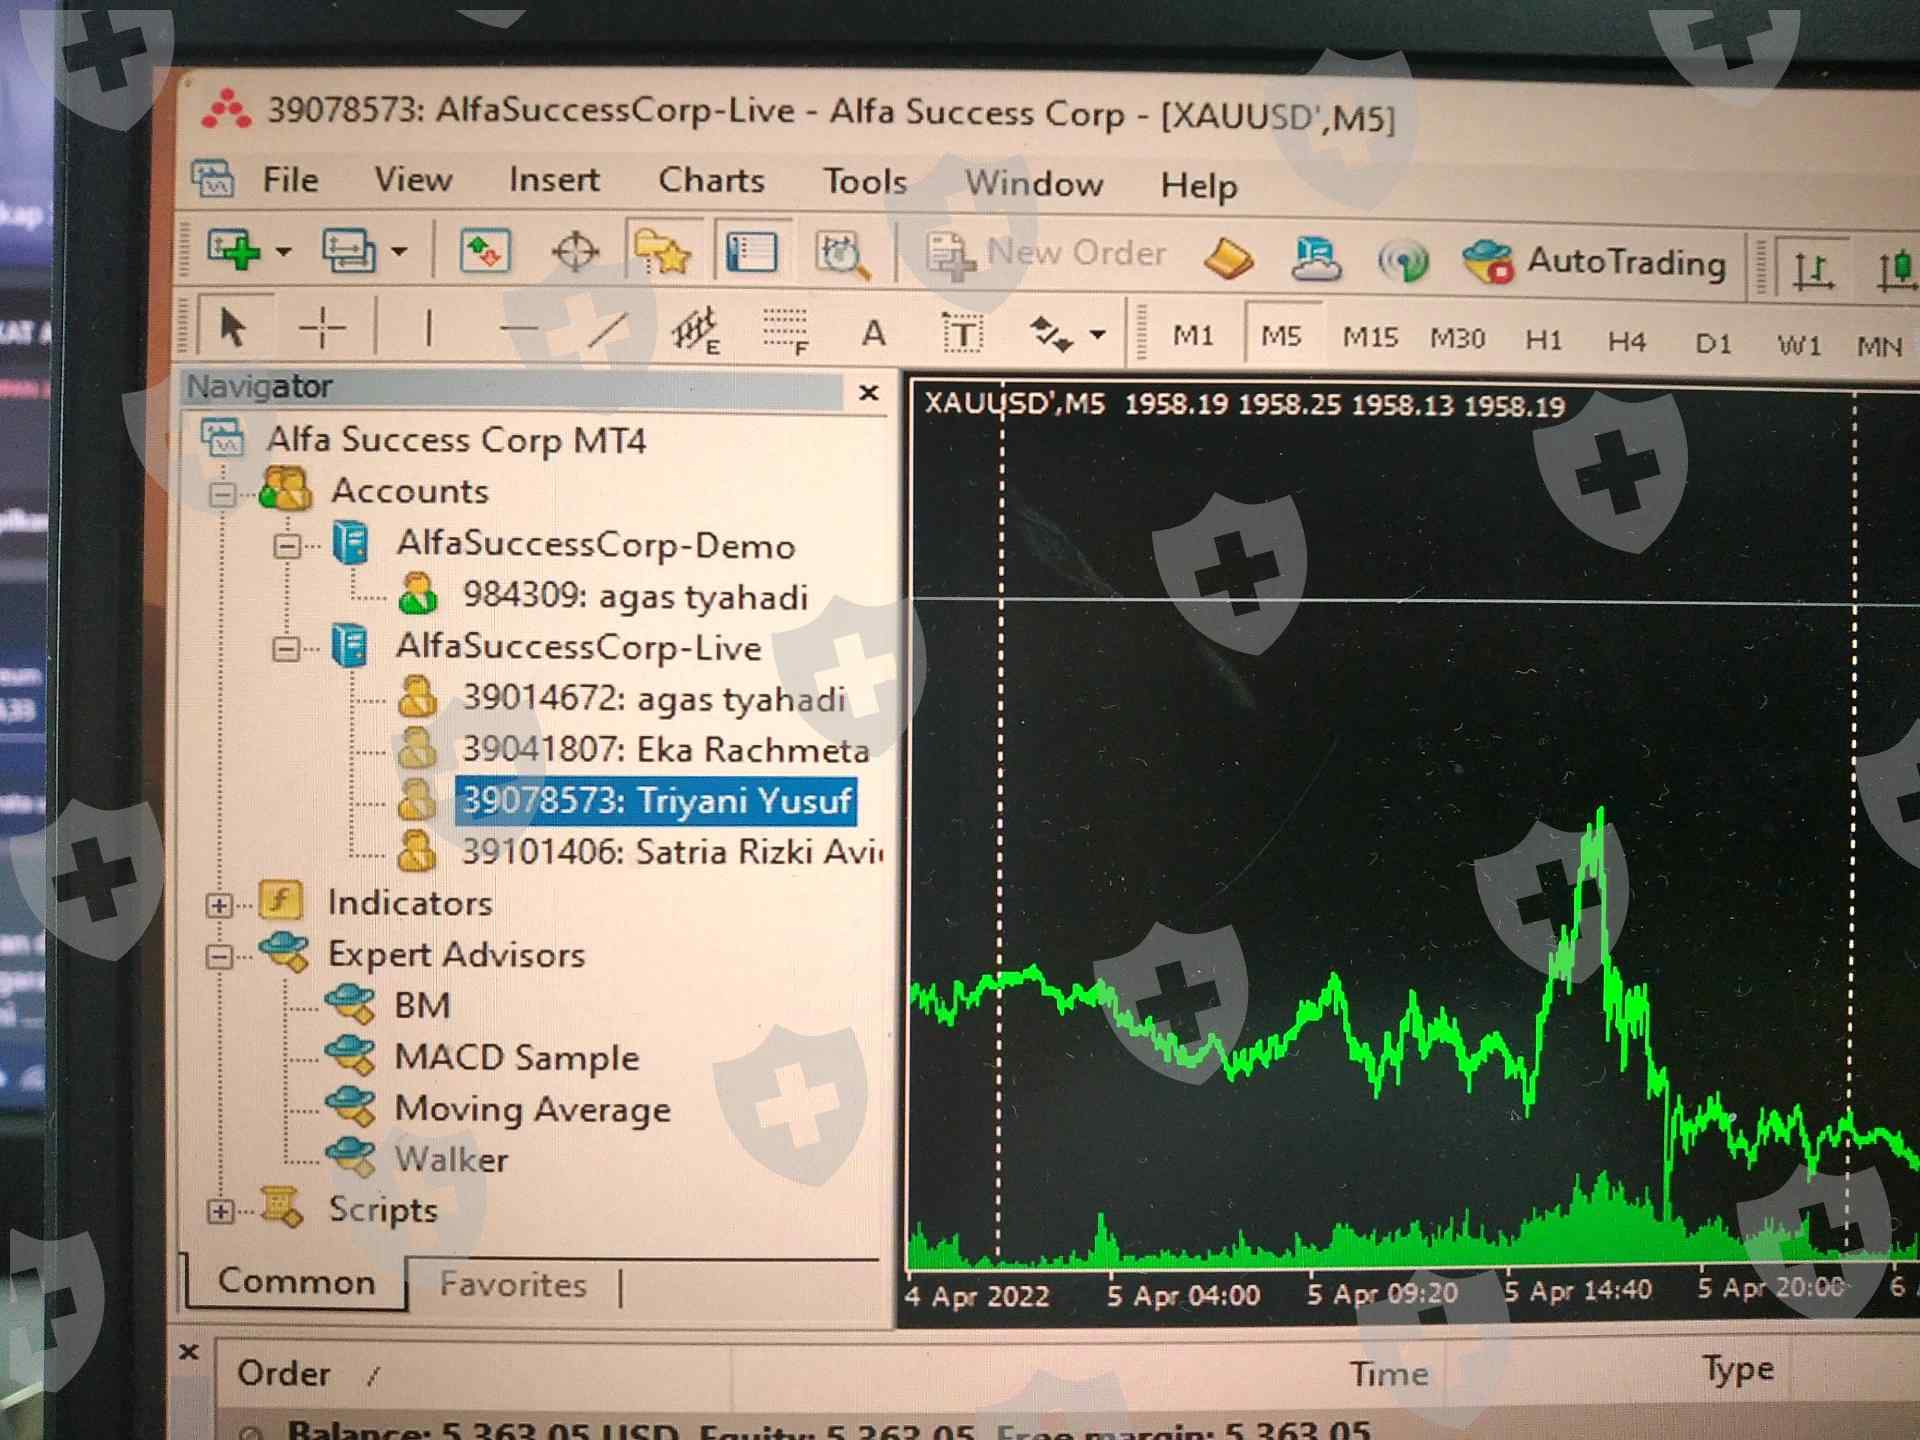The height and width of the screenshot is (1440, 1920).
Task: Toggle the AutoTrading button
Action: [x=1595, y=263]
